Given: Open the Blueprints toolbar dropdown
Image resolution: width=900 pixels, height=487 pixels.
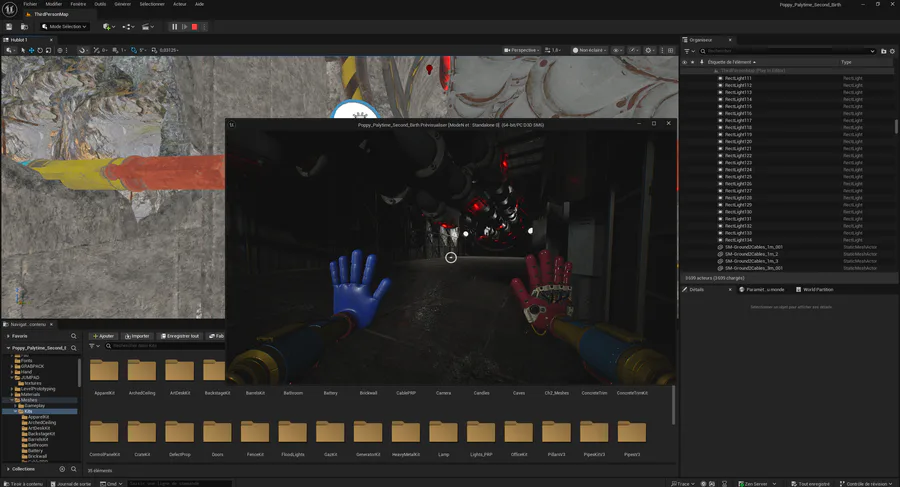Looking at the screenshot, I should (129, 26).
